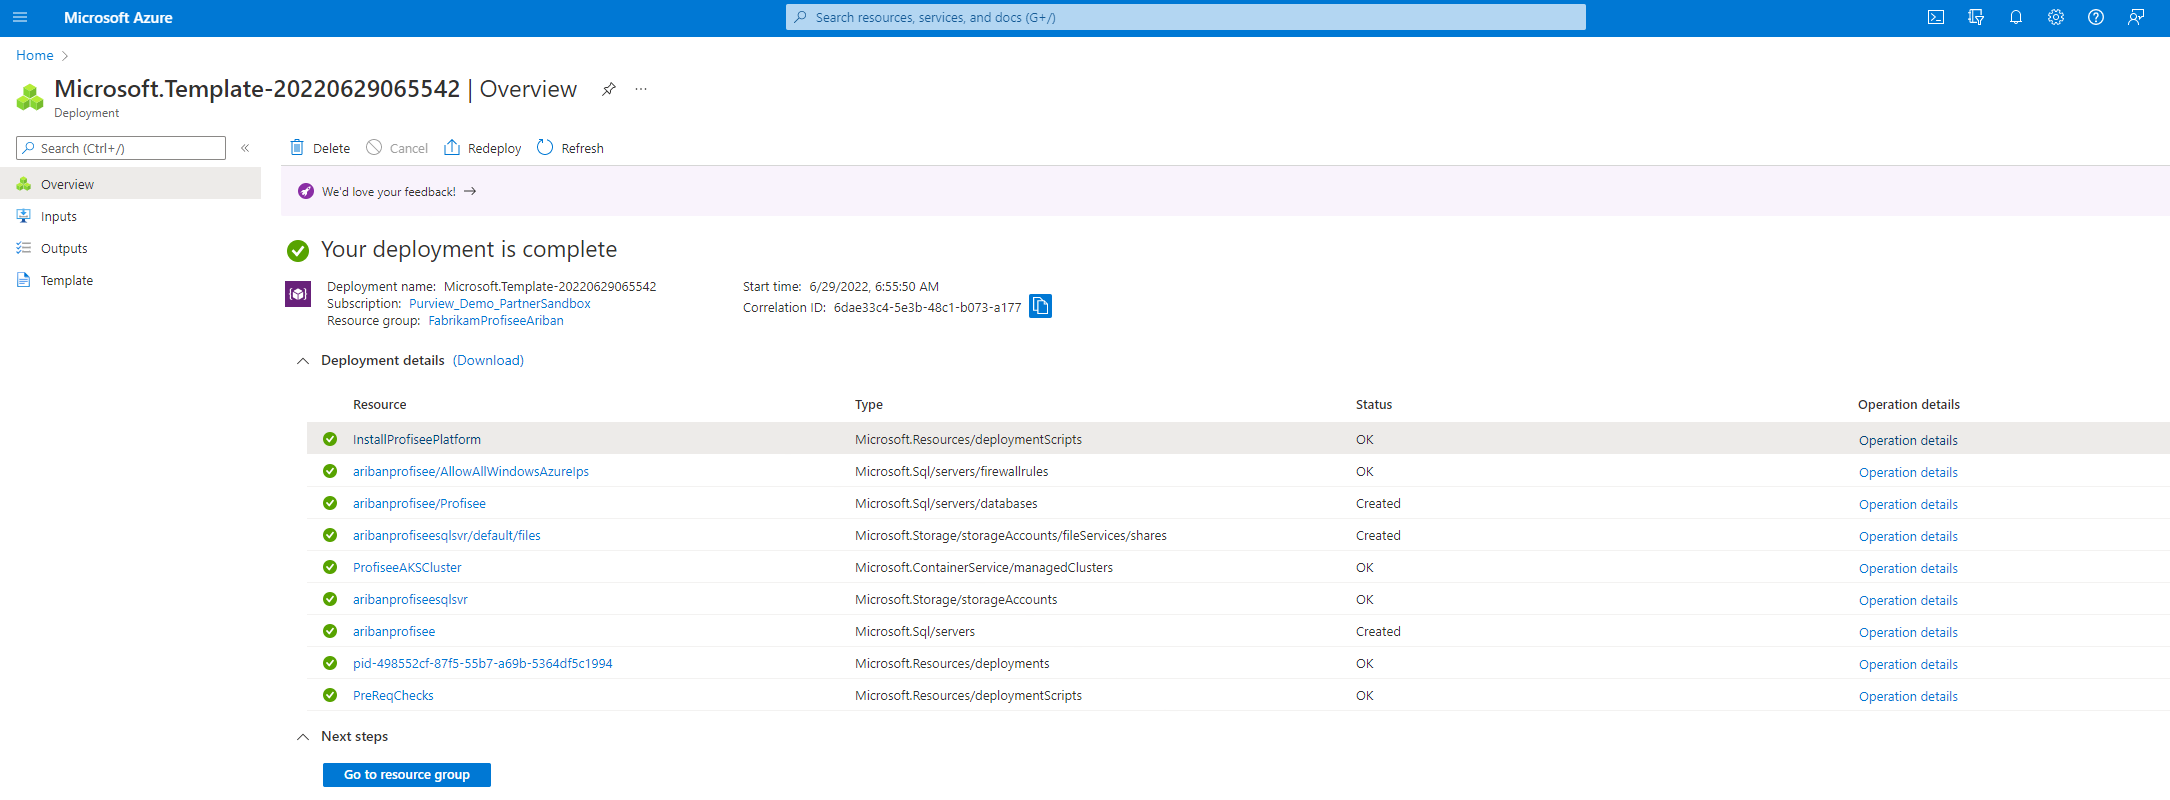Refresh the deployment overview

click(571, 148)
